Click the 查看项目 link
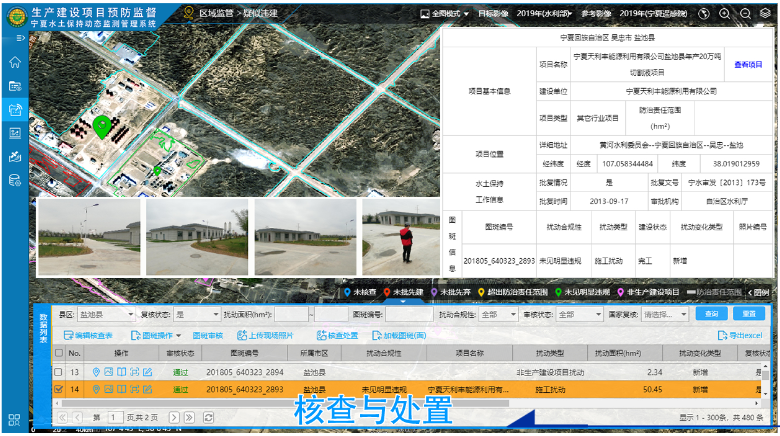Image resolution: width=780 pixels, height=436 pixels. 748,63
